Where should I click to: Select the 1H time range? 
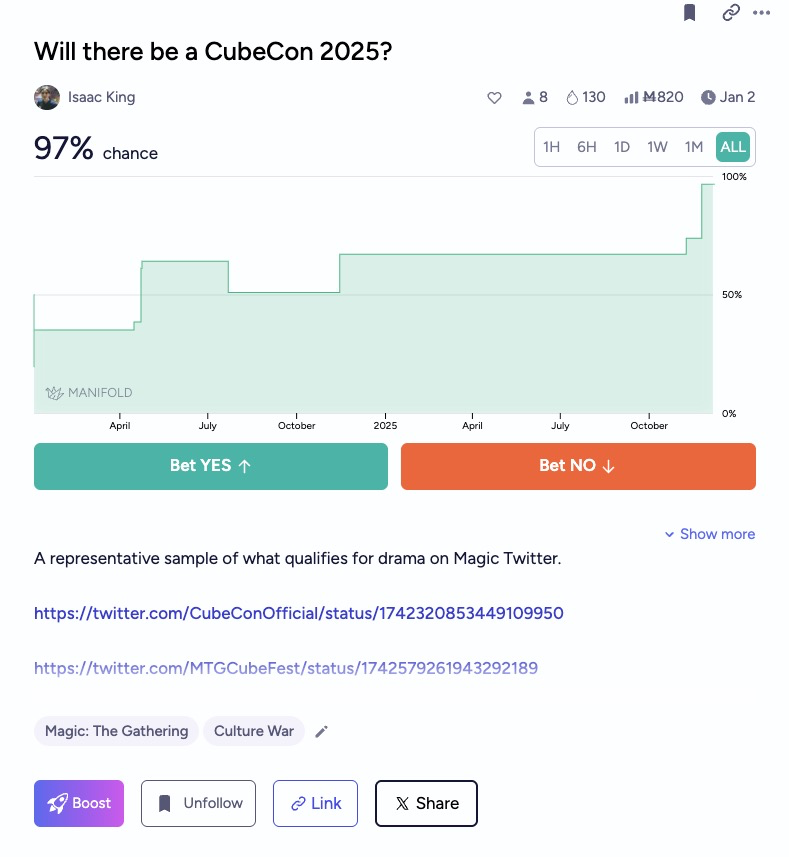pos(551,147)
